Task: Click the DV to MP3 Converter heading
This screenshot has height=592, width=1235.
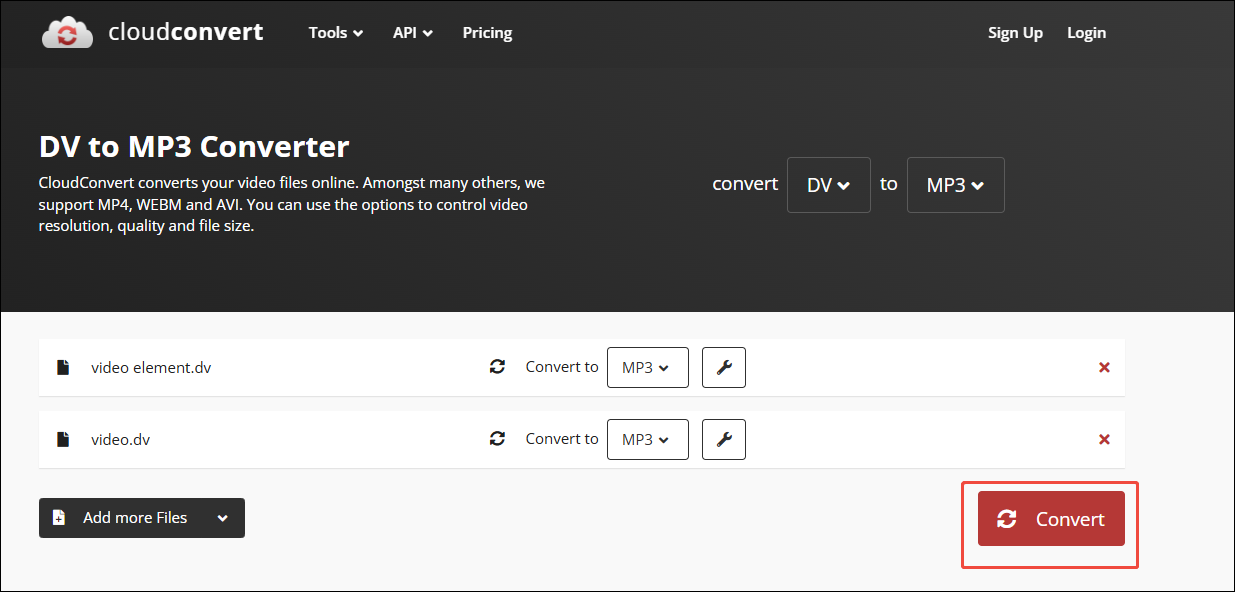Action: (194, 147)
